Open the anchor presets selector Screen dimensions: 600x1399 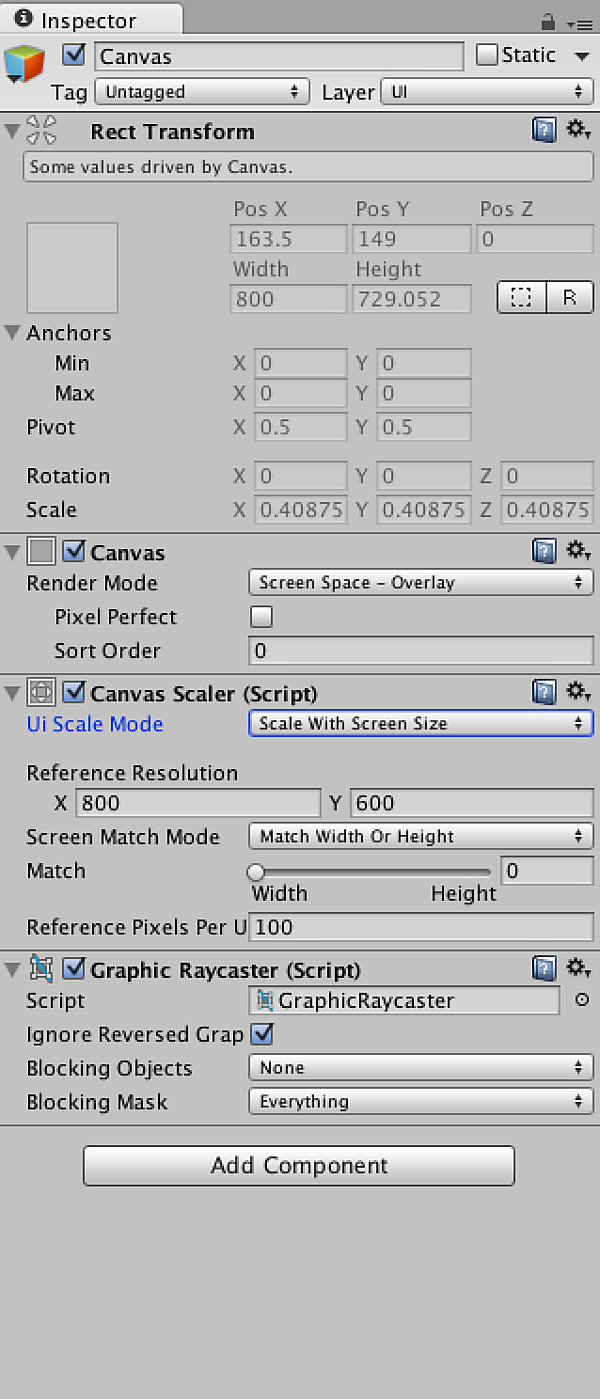click(521, 297)
